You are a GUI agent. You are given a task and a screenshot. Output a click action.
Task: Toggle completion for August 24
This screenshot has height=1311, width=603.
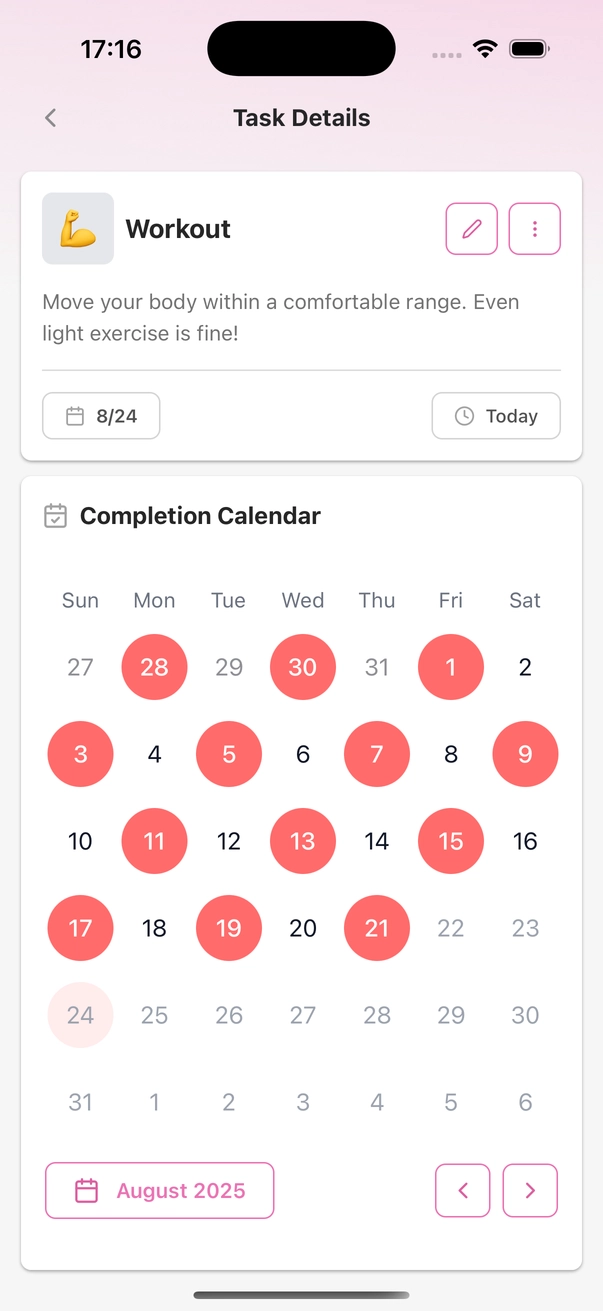pos(80,1015)
